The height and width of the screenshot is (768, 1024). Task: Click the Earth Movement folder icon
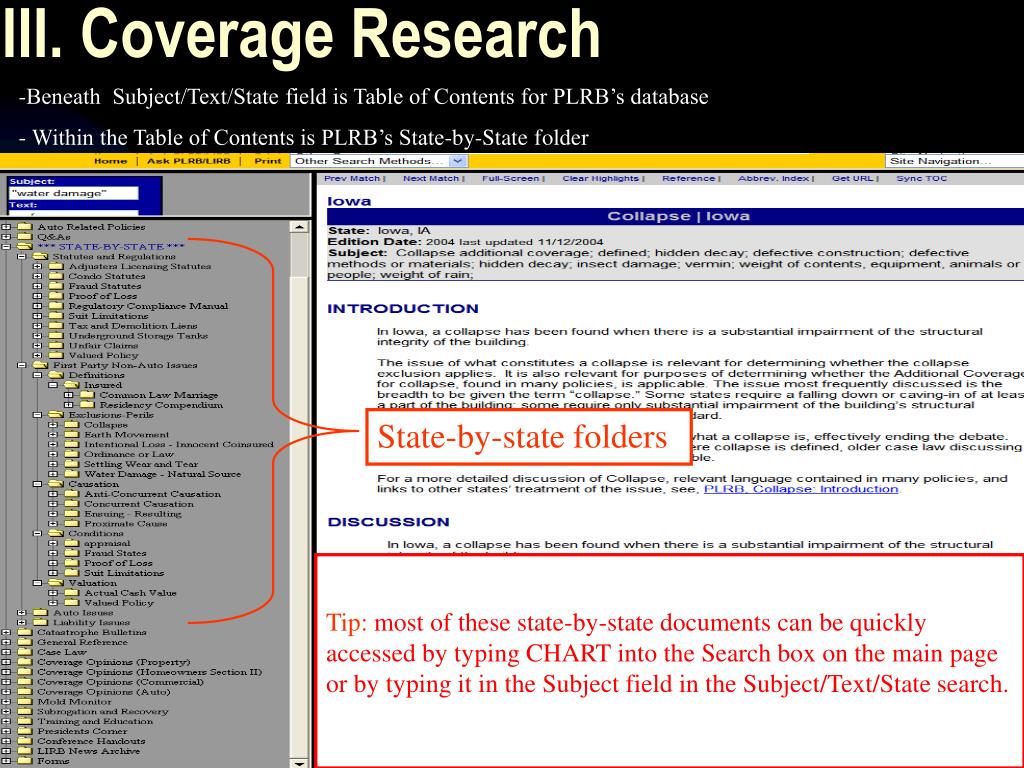72,434
